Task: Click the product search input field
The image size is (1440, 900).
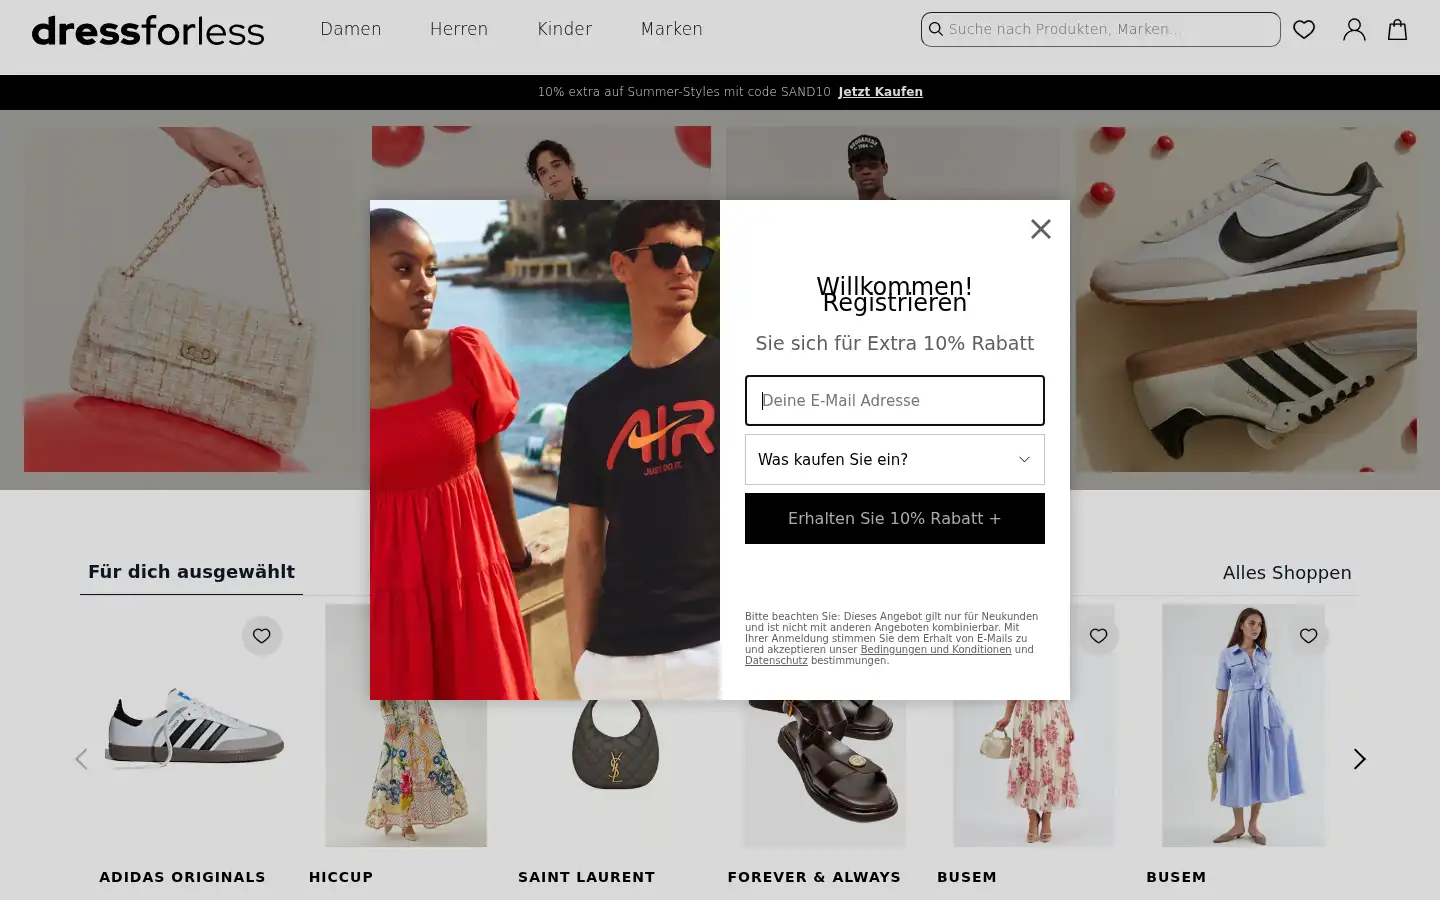Action: pyautogui.click(x=1100, y=29)
